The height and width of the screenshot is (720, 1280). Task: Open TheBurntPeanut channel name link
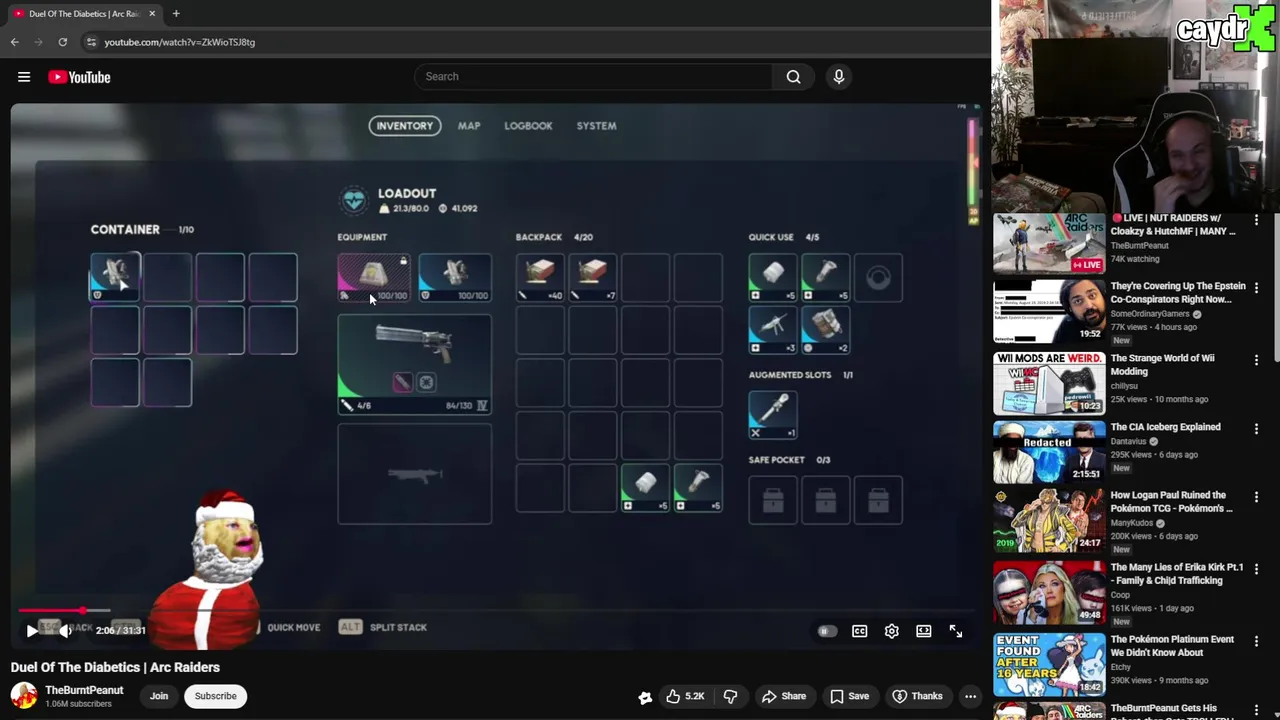[84, 690]
